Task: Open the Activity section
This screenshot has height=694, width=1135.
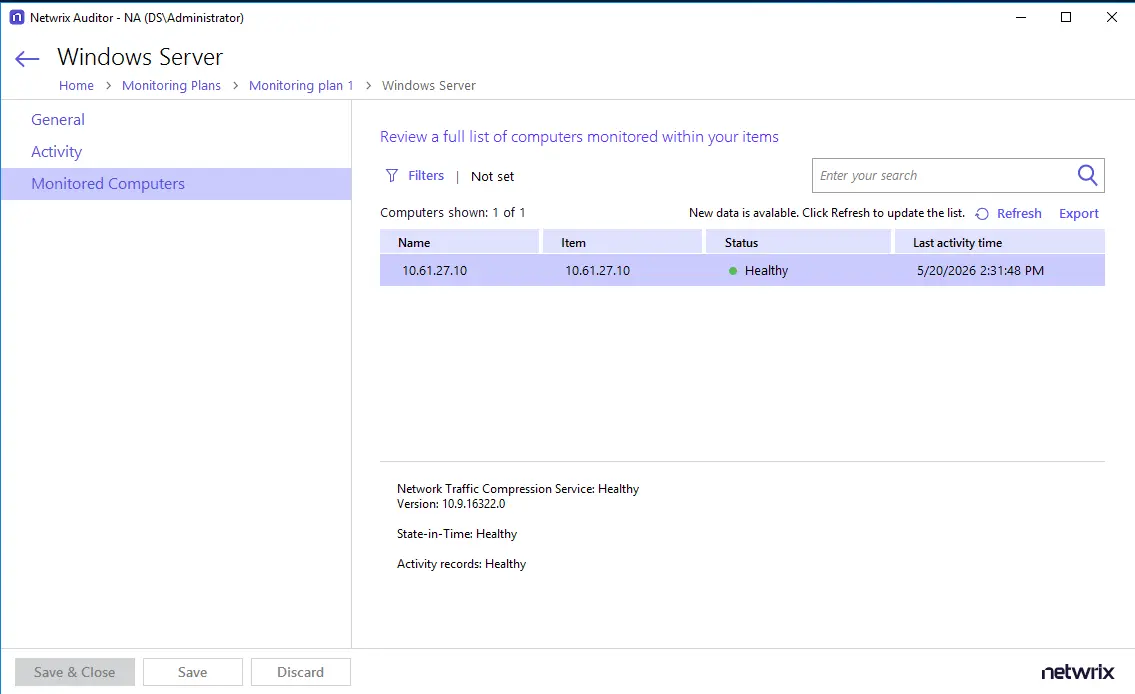Action: click(x=56, y=152)
